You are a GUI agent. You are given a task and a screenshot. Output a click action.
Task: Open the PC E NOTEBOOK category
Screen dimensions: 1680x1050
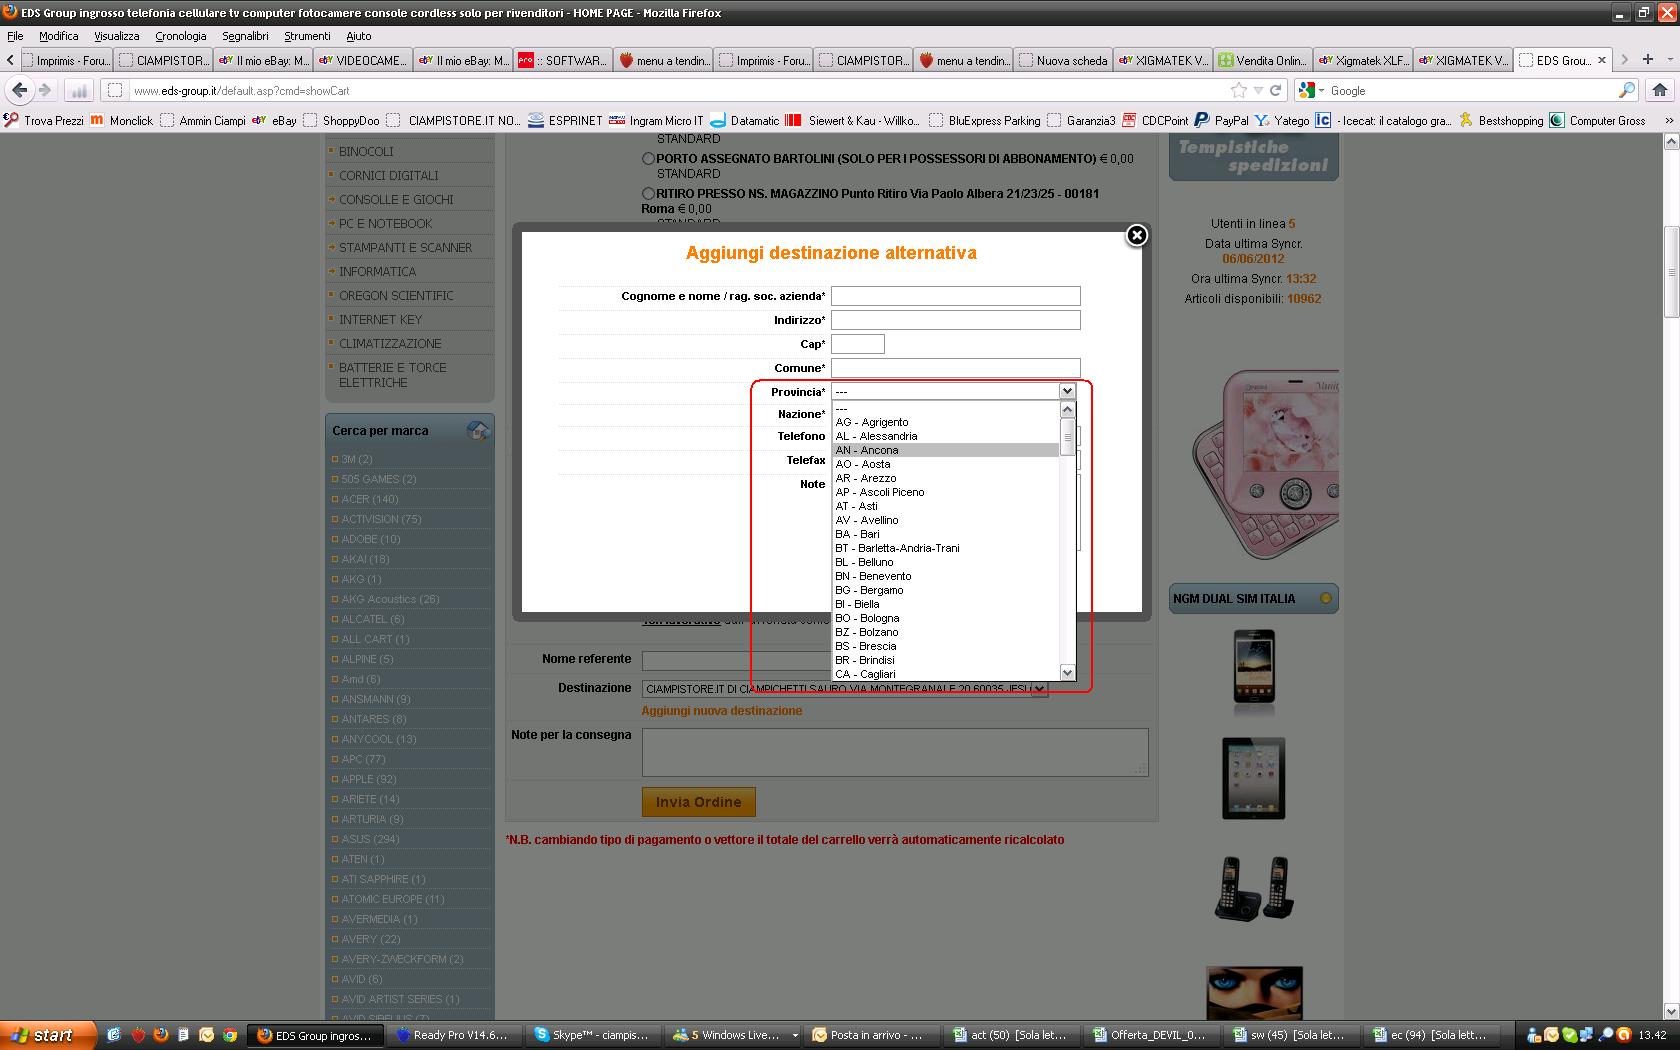[x=386, y=224]
